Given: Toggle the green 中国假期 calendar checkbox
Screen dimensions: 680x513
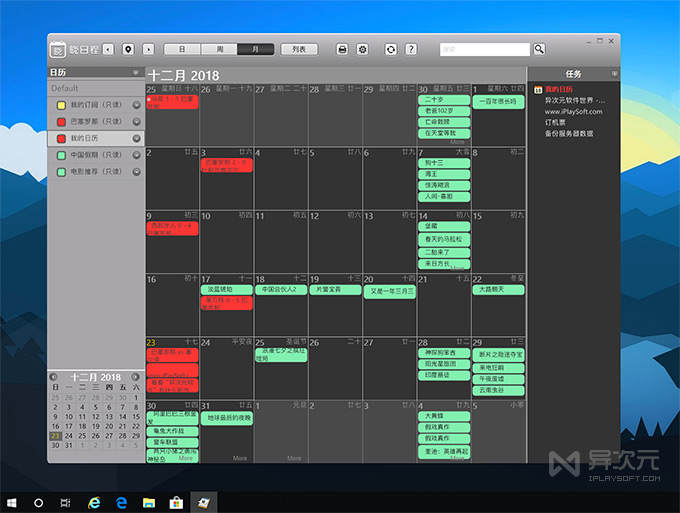Looking at the screenshot, I should click(x=62, y=155).
